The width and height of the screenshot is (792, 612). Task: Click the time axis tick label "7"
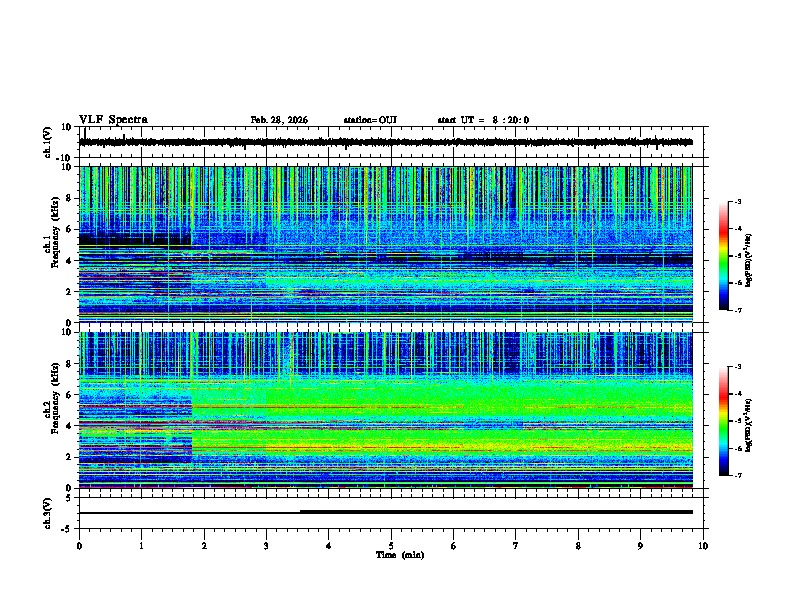pos(516,546)
